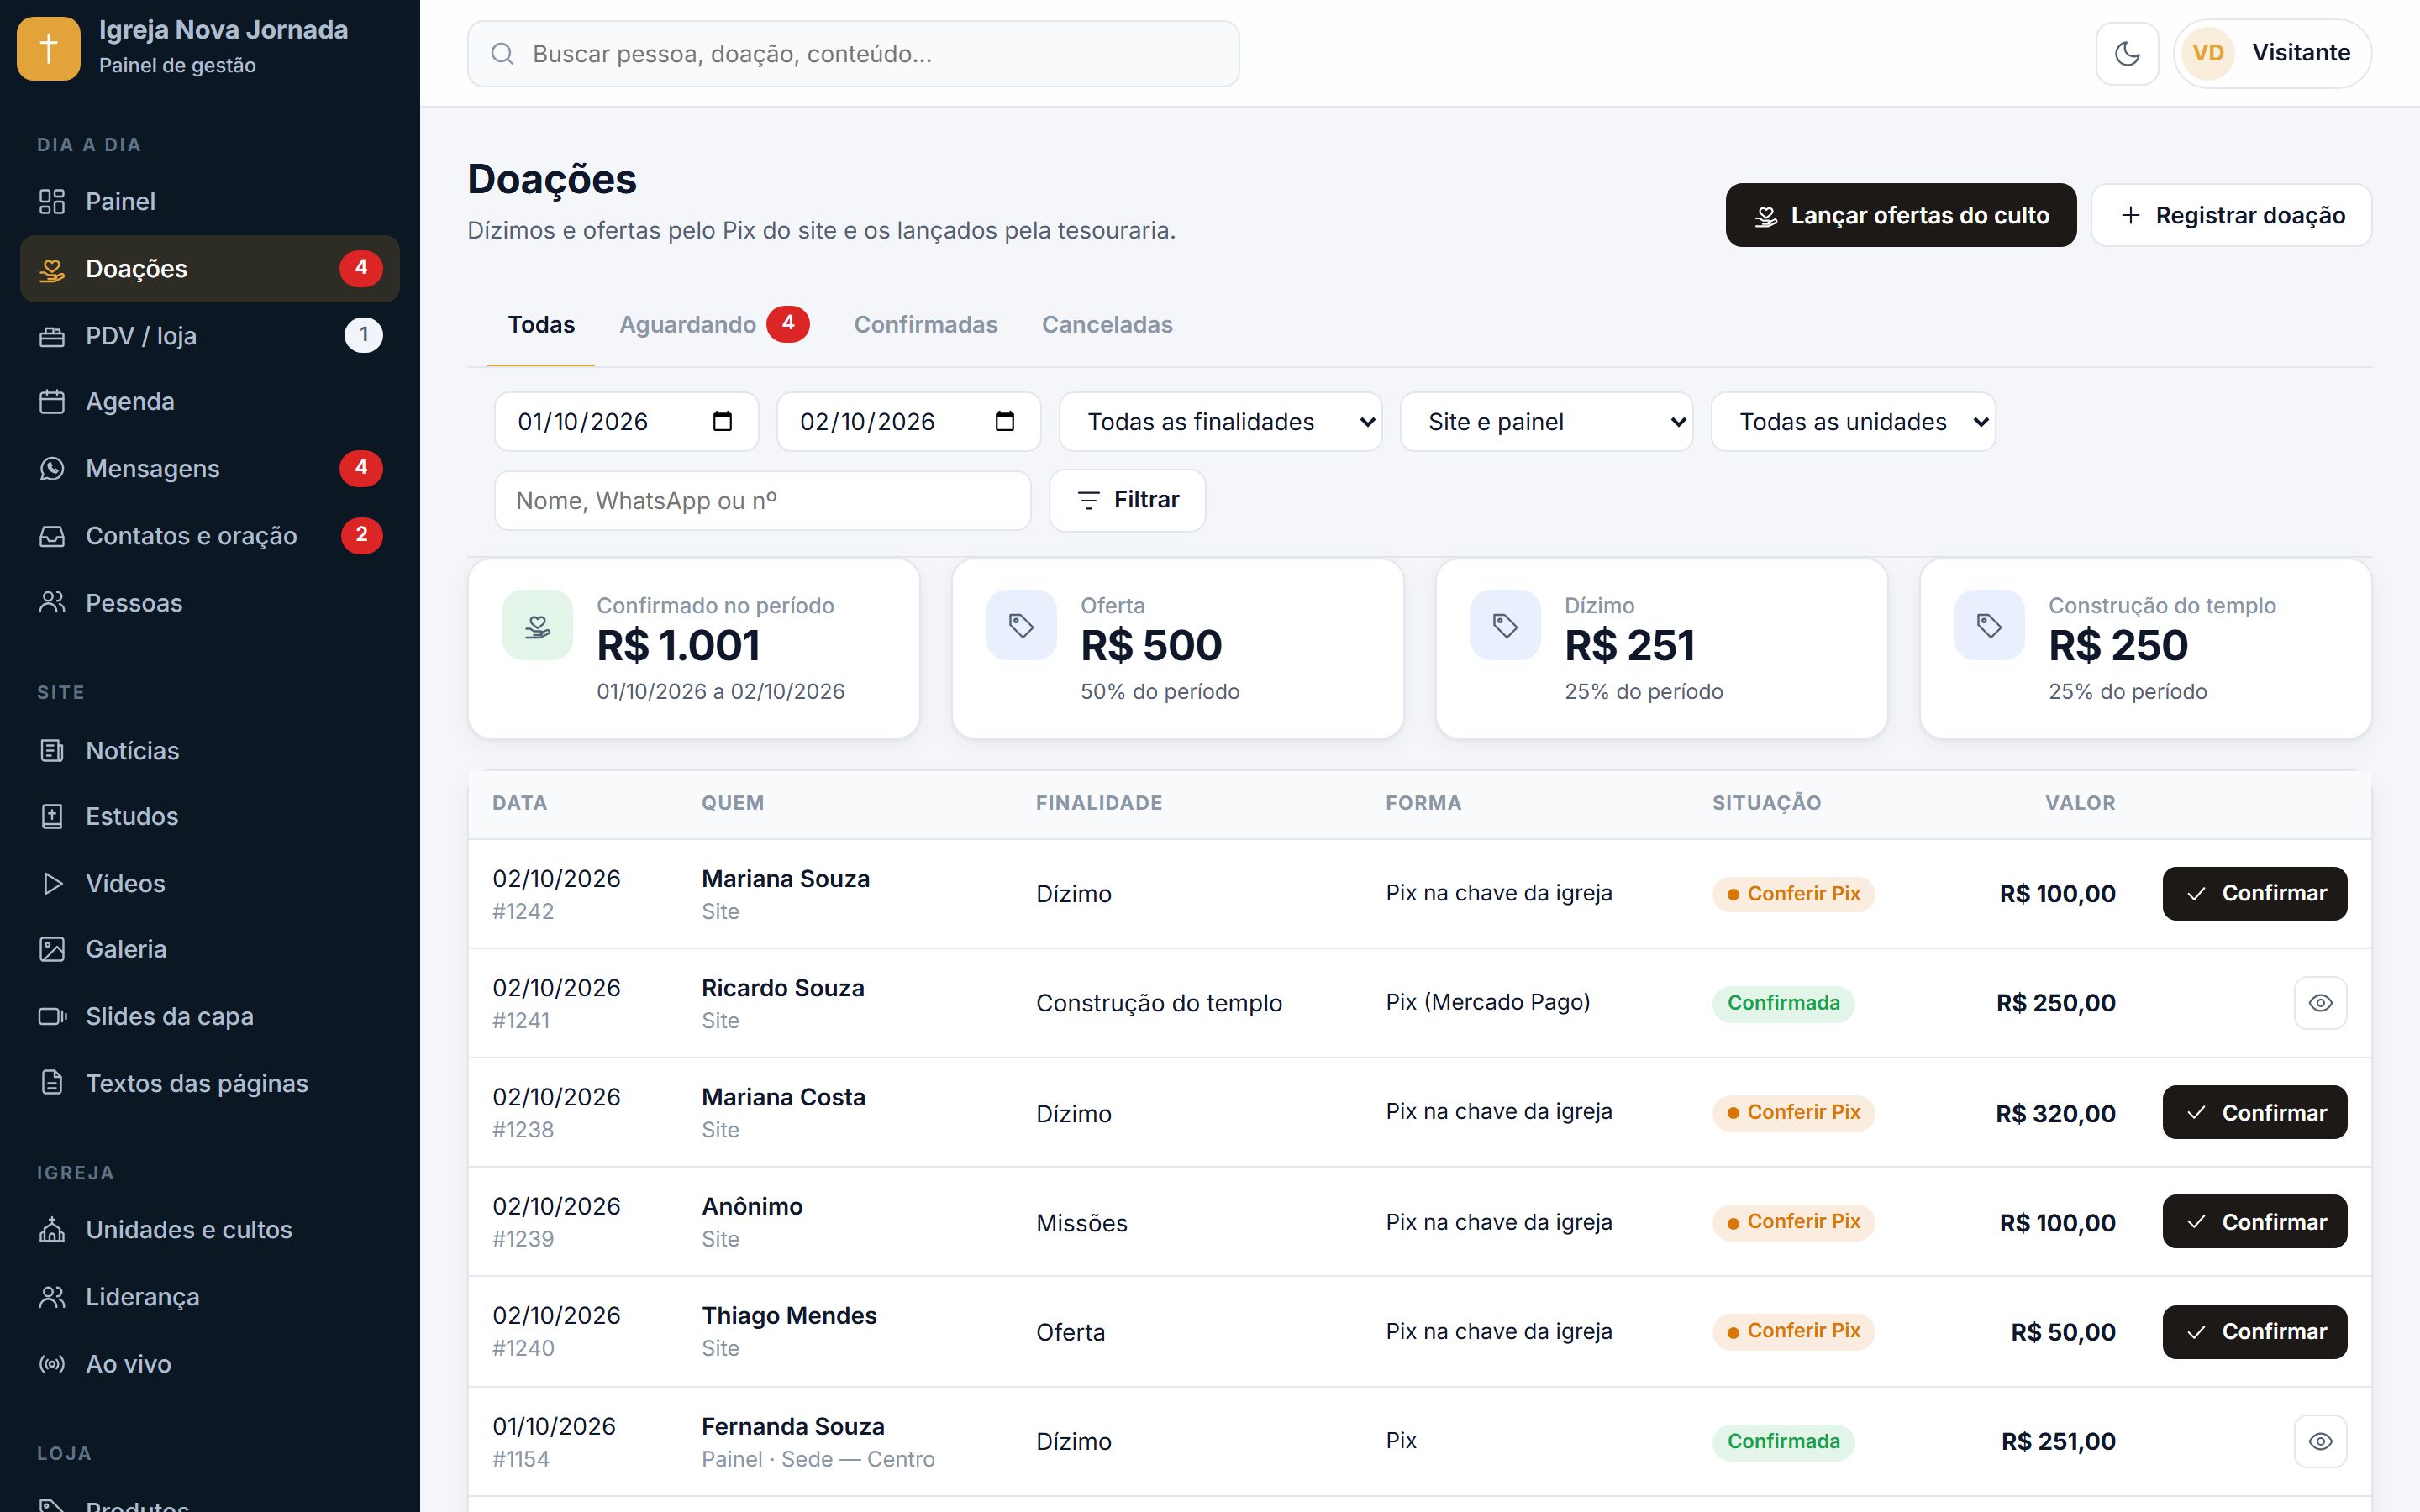Switch to Canceladas tab
Image resolution: width=2420 pixels, height=1512 pixels.
pyautogui.click(x=1107, y=325)
